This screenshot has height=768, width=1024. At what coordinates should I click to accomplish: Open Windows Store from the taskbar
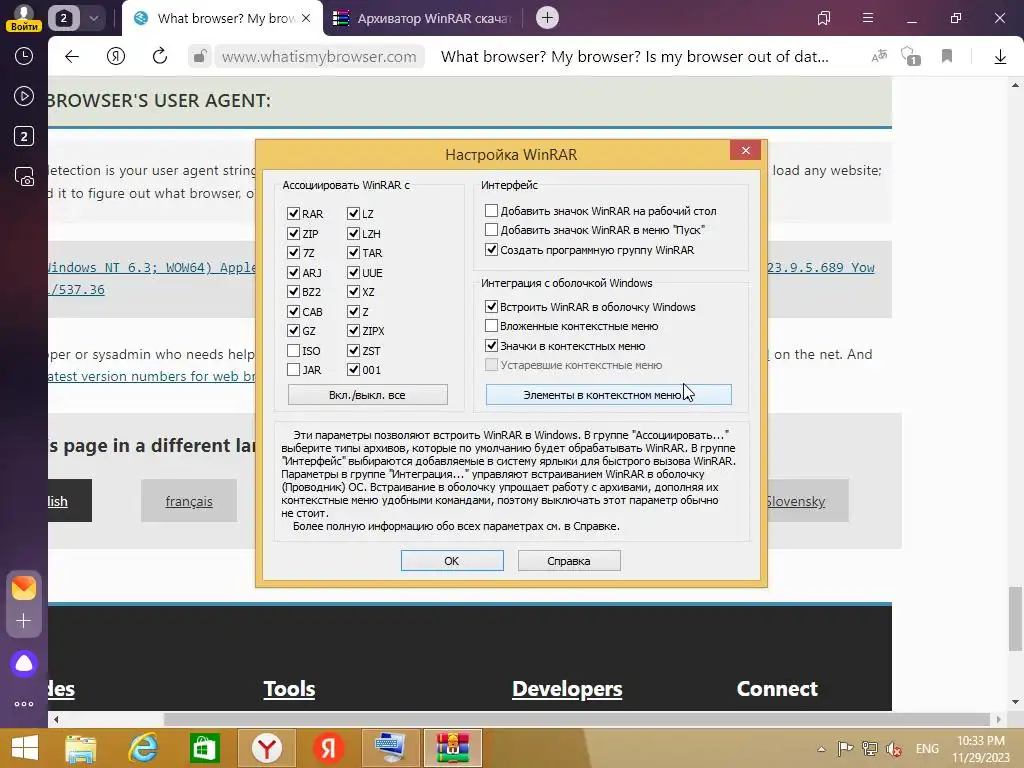coord(204,748)
